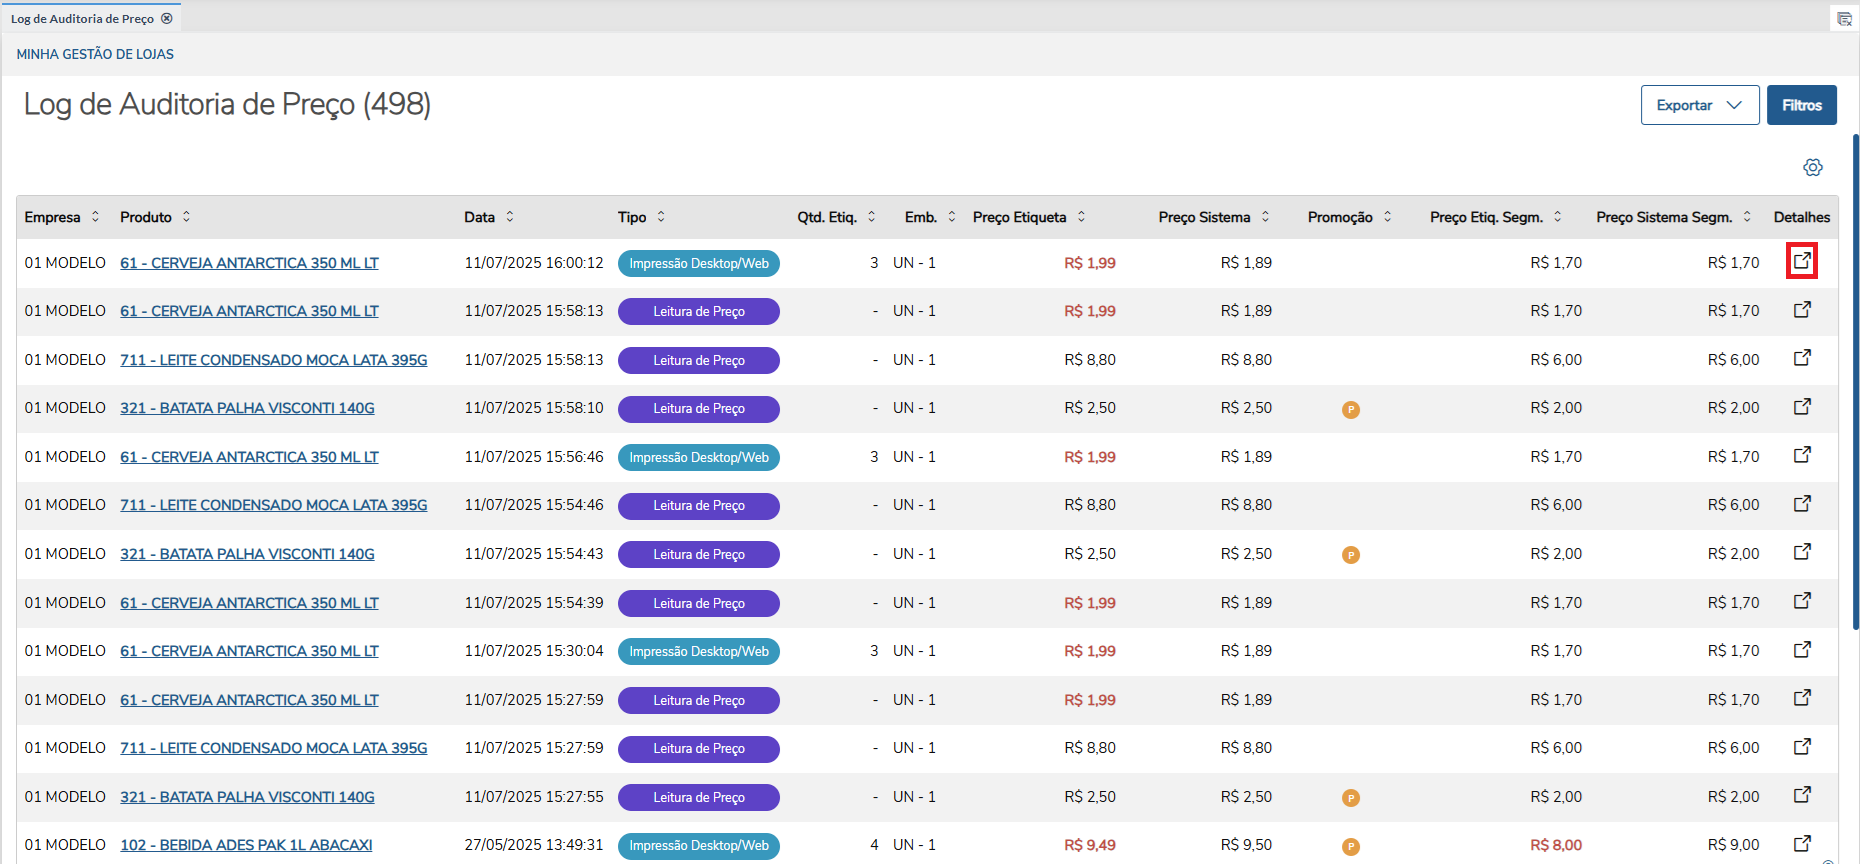This screenshot has height=864, width=1860.
Task: Expand the Exportar dropdown
Action: pos(1699,105)
